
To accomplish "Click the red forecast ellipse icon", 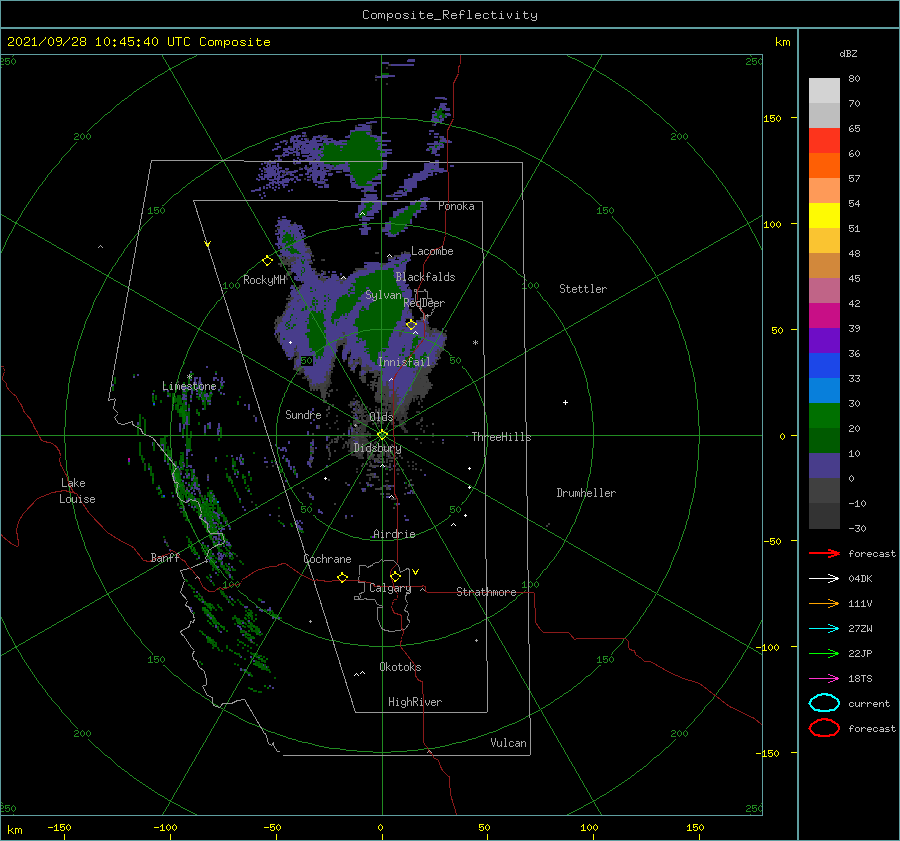I will point(824,728).
